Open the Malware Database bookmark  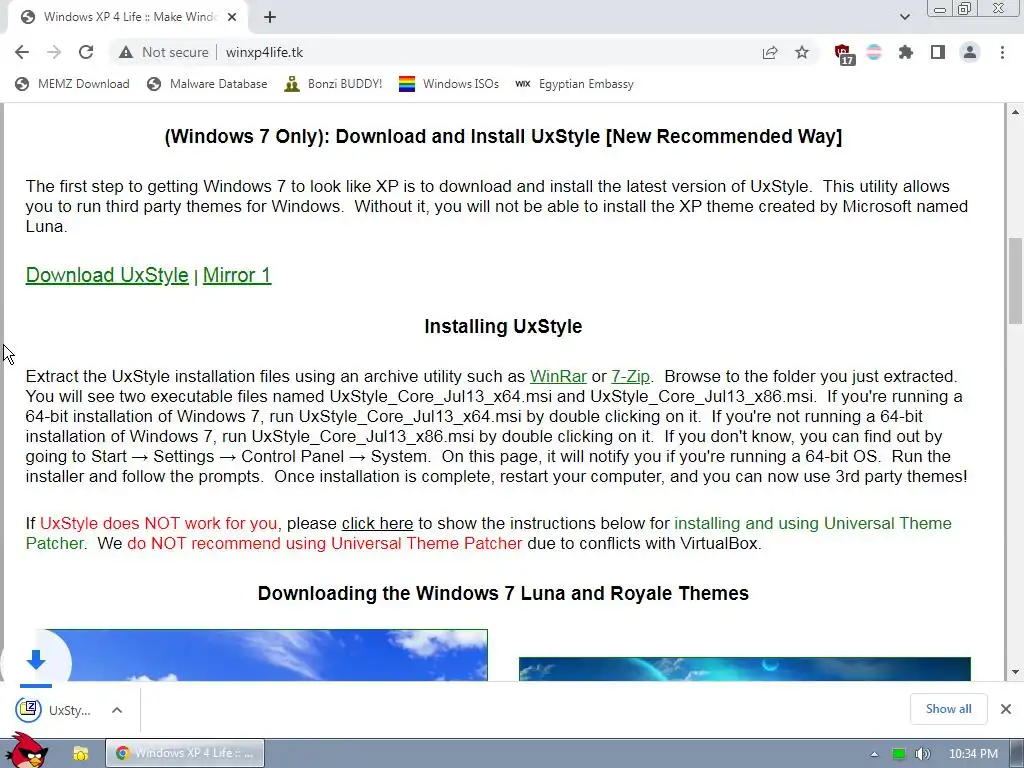click(207, 84)
